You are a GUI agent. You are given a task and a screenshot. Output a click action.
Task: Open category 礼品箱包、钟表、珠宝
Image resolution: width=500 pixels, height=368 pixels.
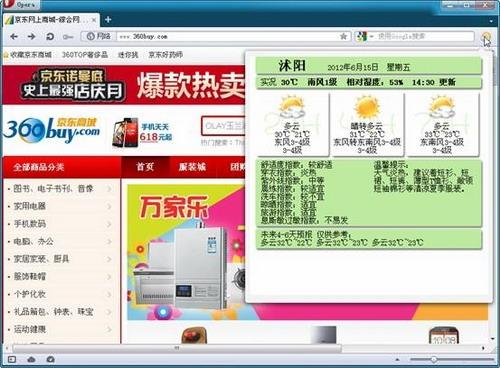tap(53, 312)
